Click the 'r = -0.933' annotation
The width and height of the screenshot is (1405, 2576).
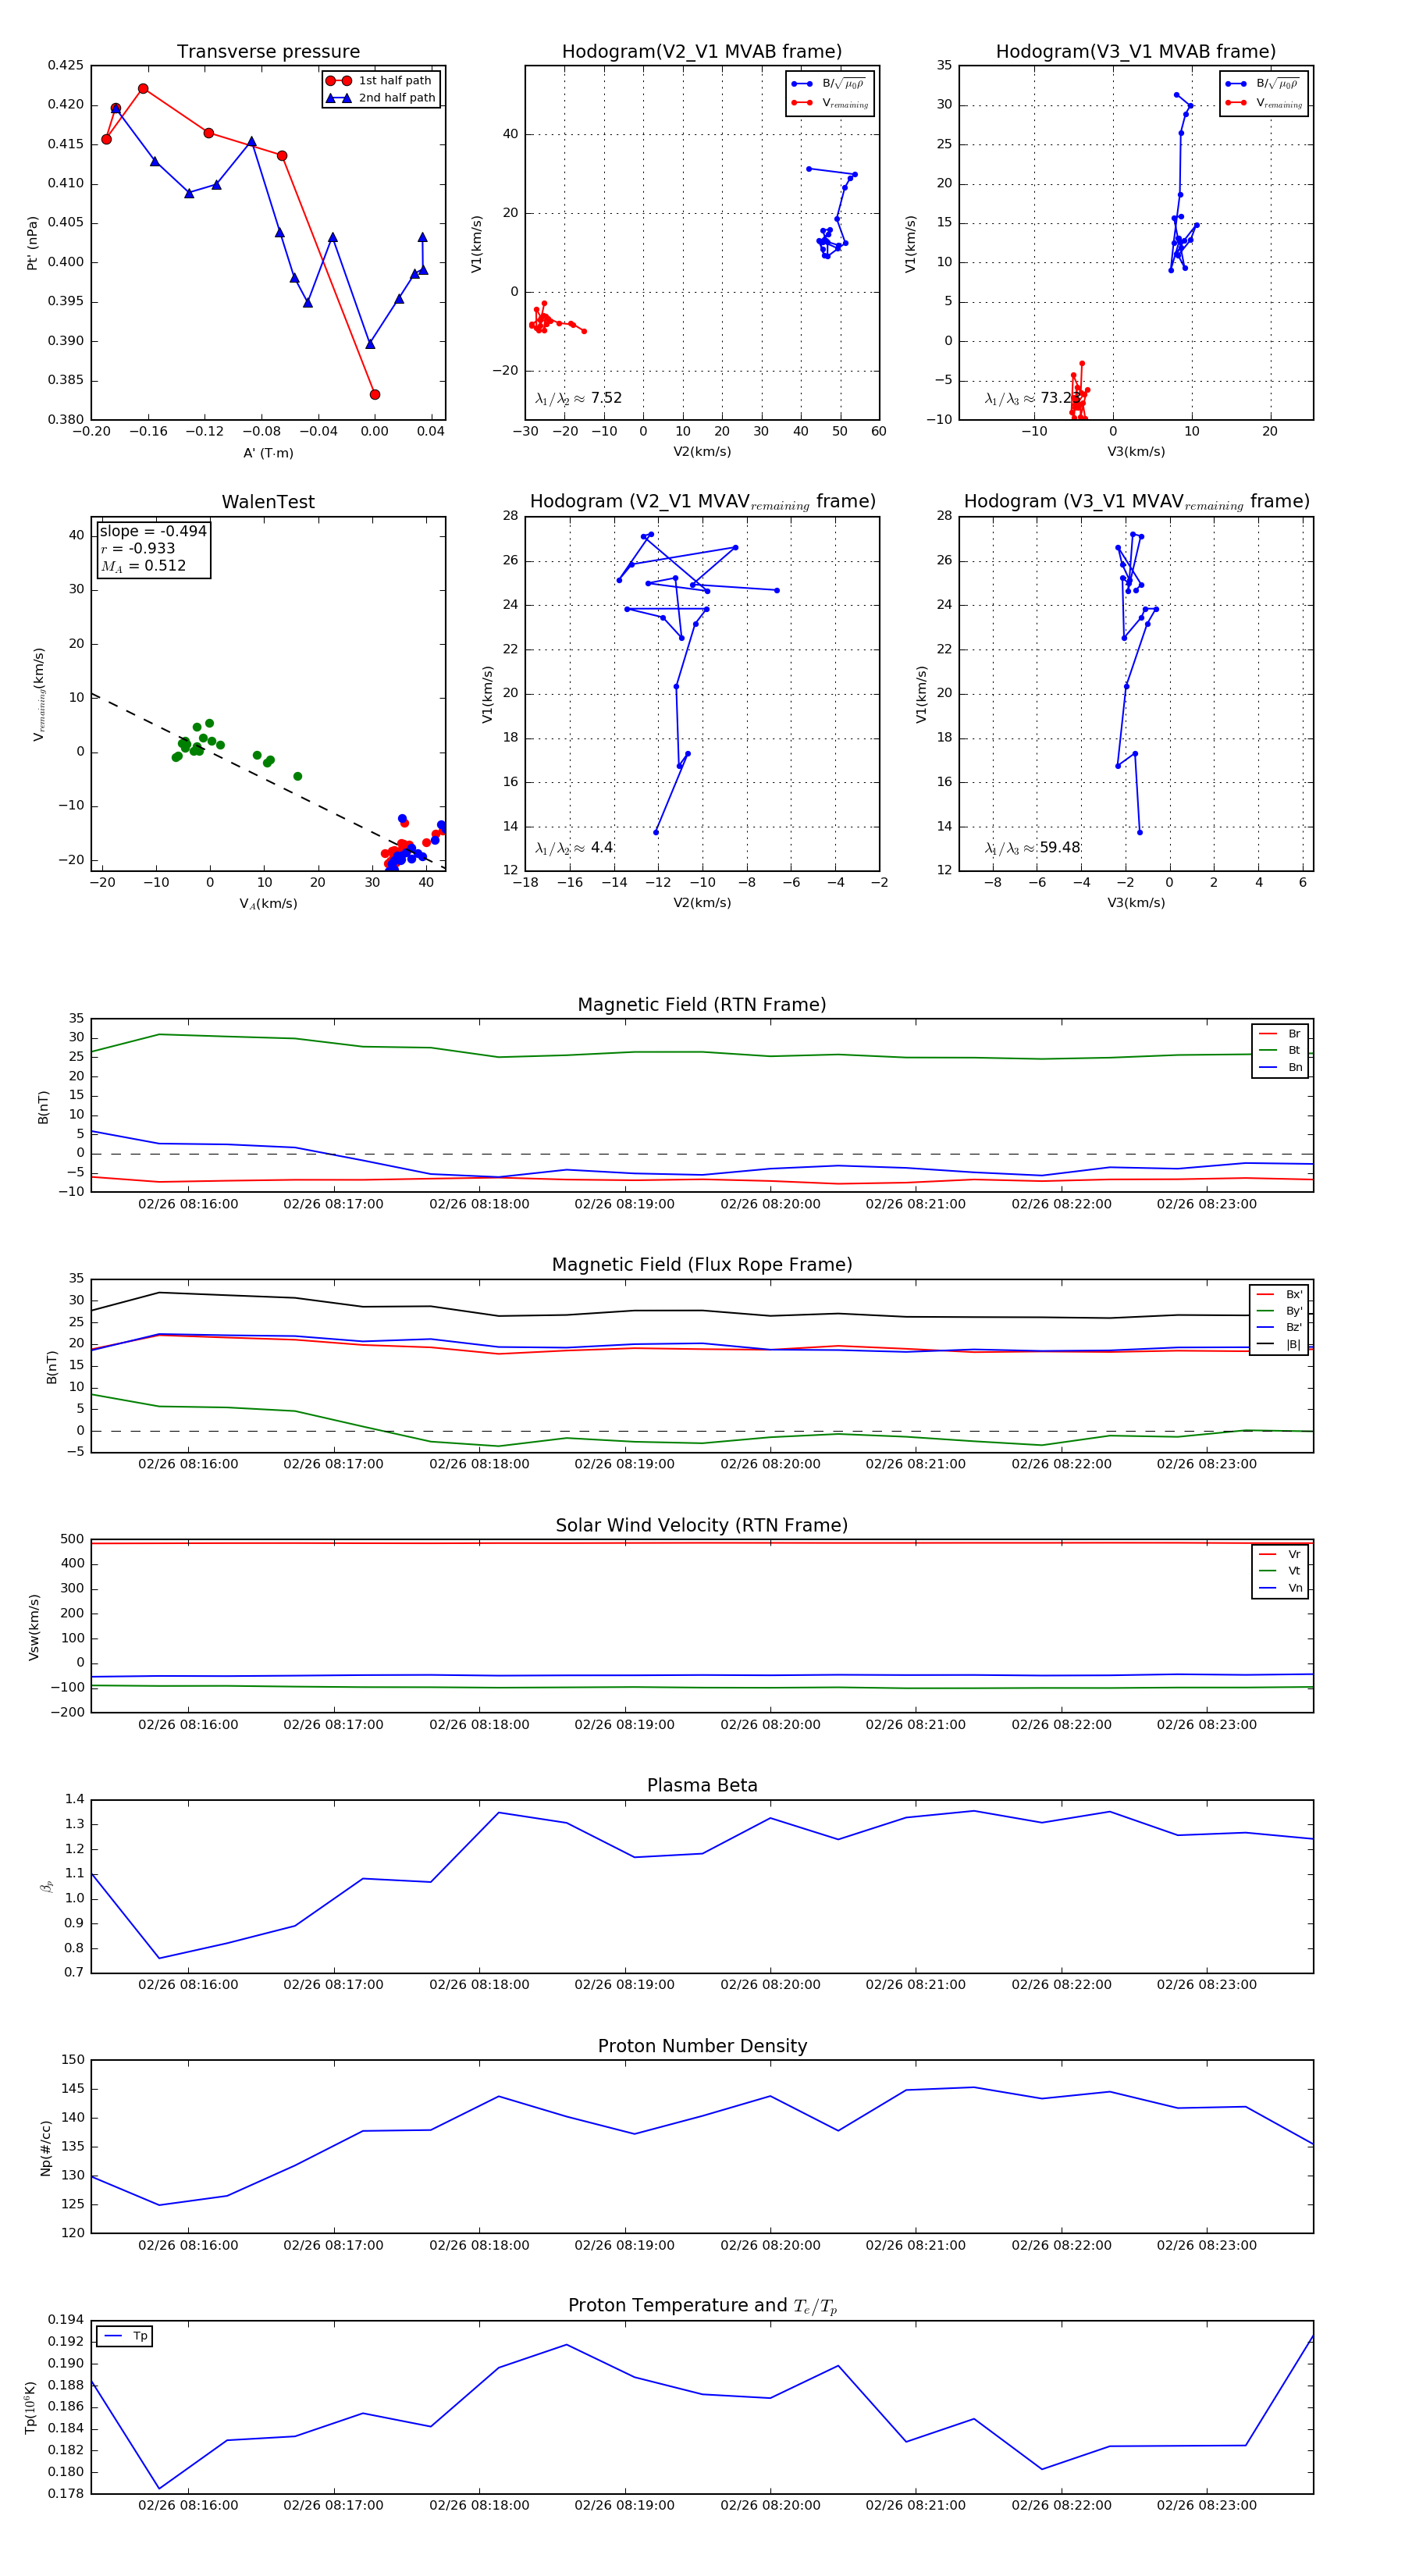pos(138,548)
